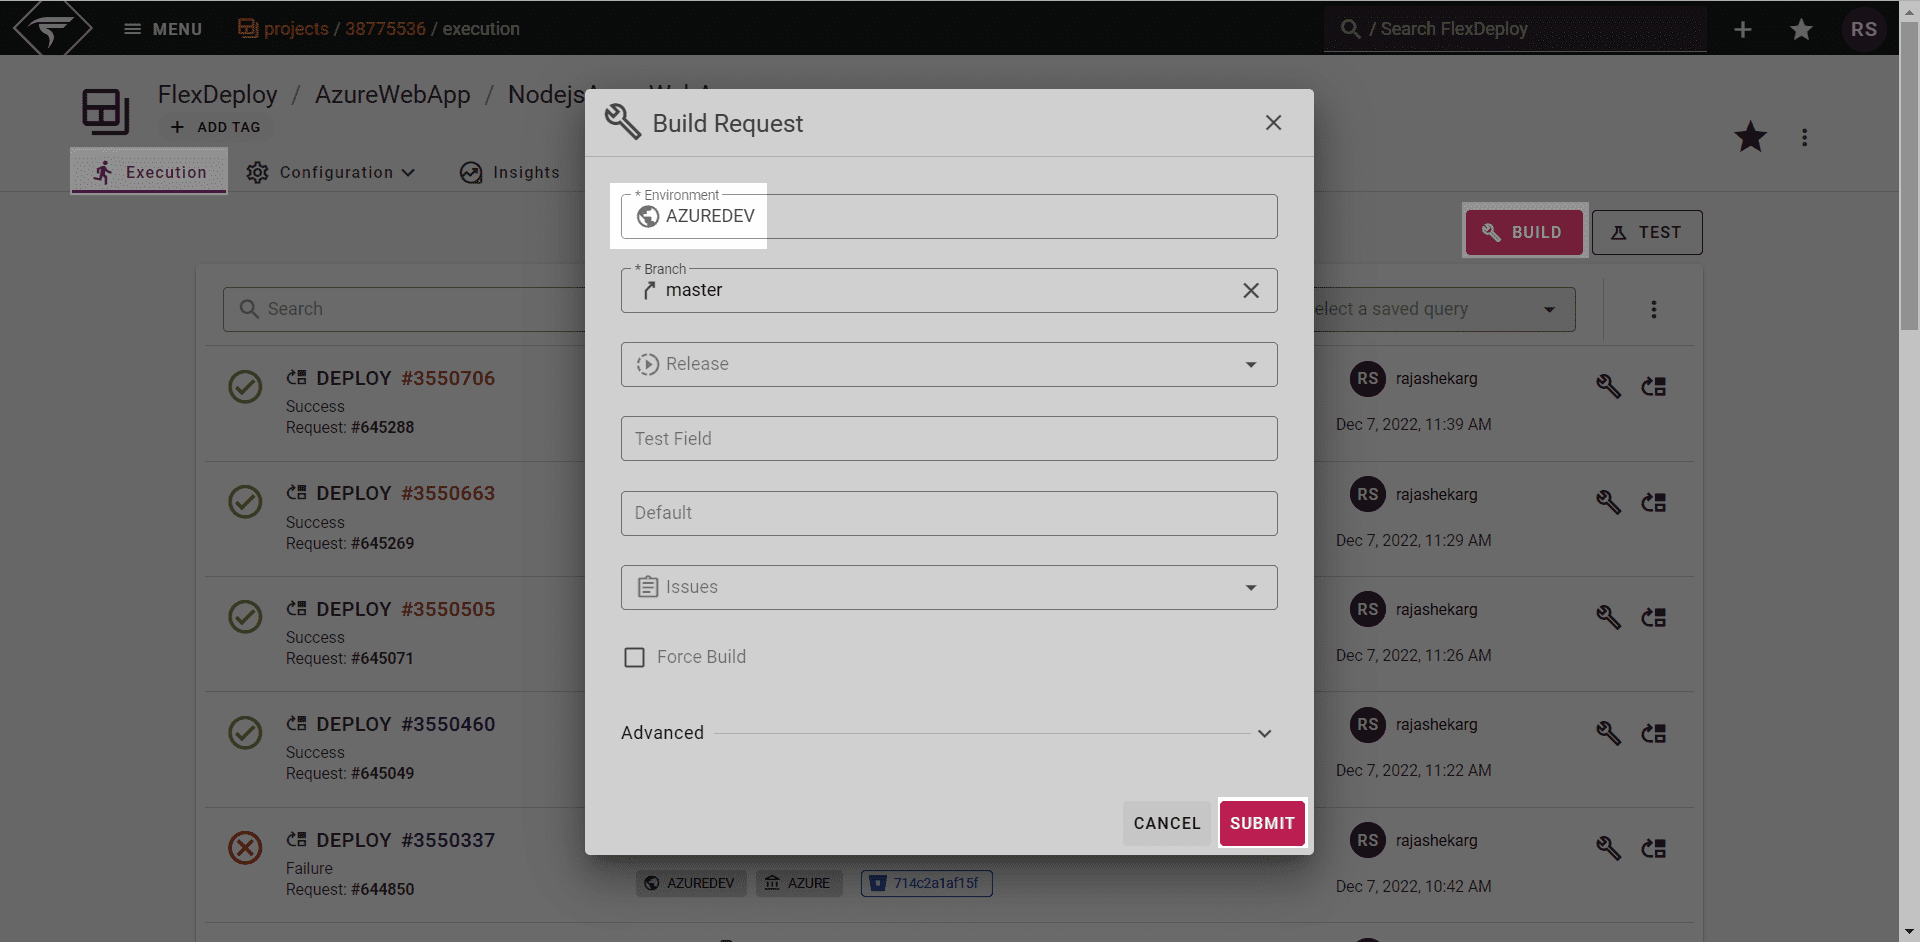
Task: Switch to the Execution tab
Action: [x=149, y=172]
